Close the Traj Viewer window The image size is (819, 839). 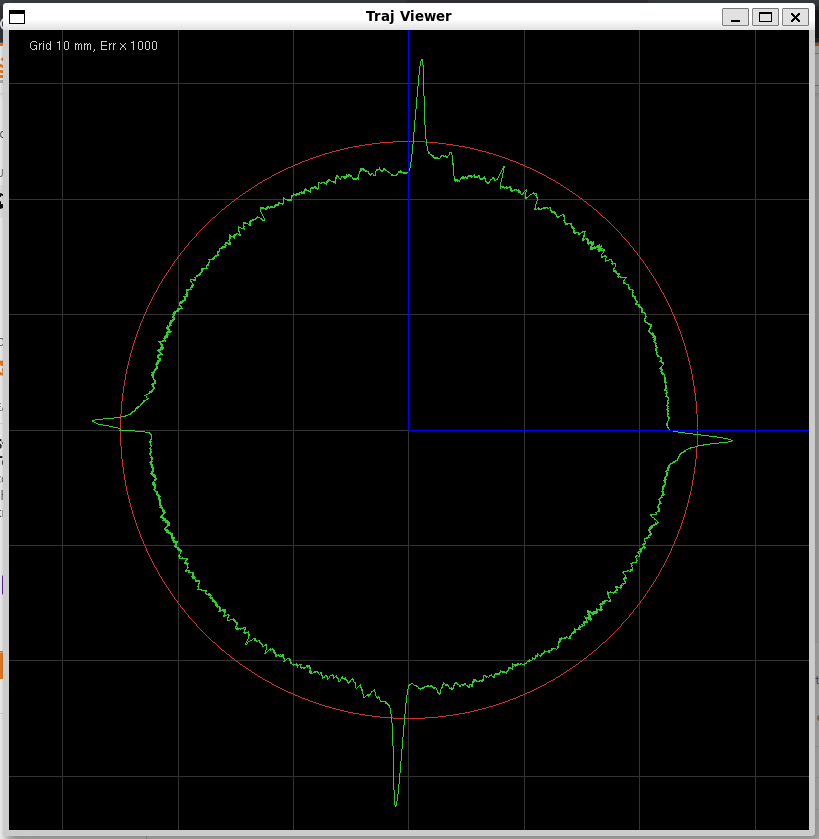click(795, 17)
